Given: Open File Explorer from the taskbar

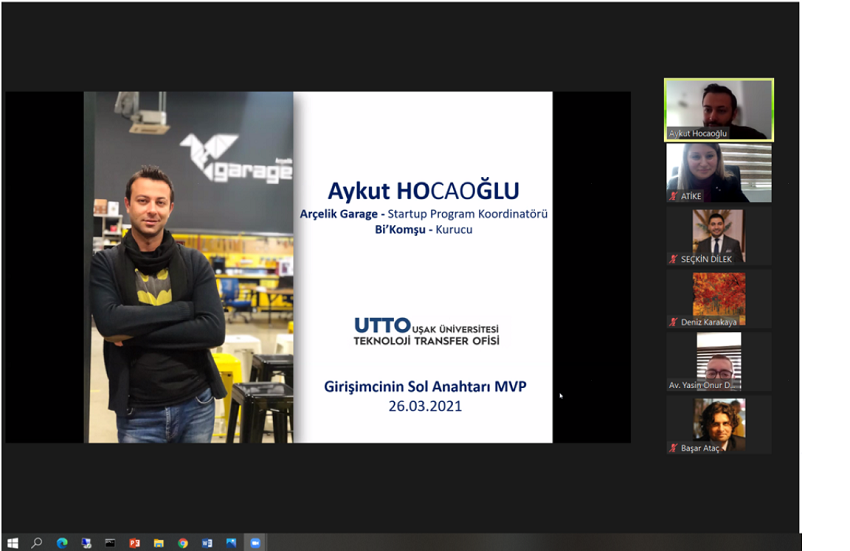Looking at the screenshot, I should [x=158, y=543].
